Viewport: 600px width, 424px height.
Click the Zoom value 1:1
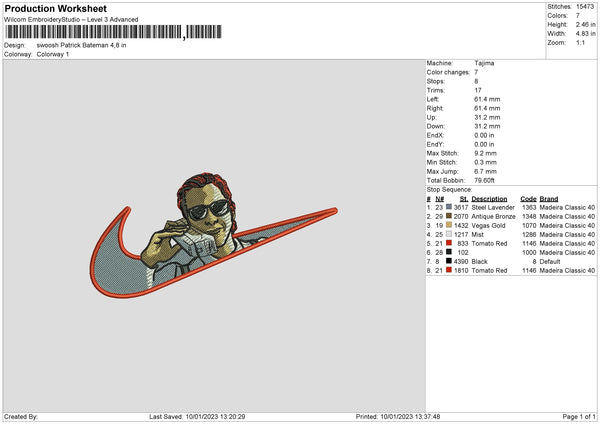click(580, 42)
